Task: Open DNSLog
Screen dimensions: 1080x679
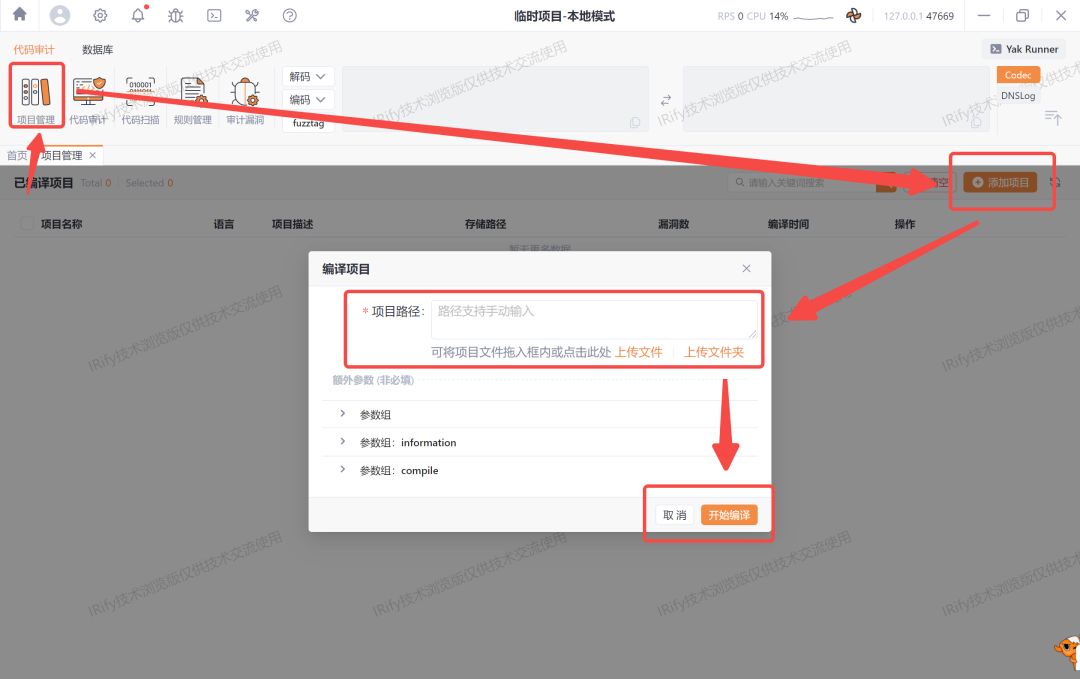Action: (x=1018, y=96)
